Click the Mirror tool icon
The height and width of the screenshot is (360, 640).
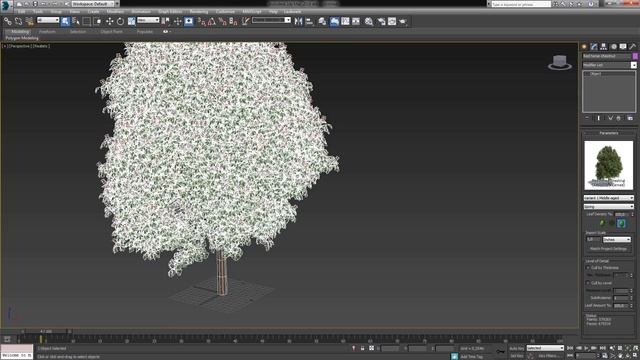298,21
